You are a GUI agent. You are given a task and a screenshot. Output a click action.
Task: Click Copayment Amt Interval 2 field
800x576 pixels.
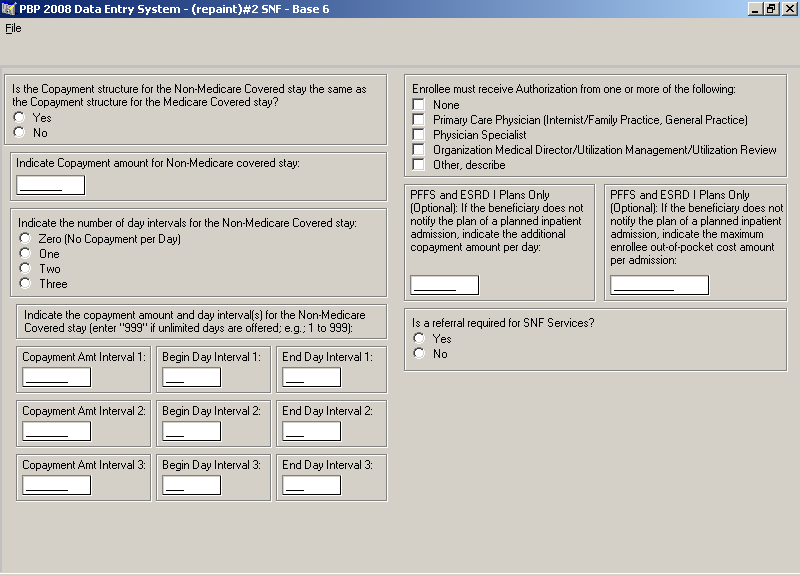coord(57,431)
